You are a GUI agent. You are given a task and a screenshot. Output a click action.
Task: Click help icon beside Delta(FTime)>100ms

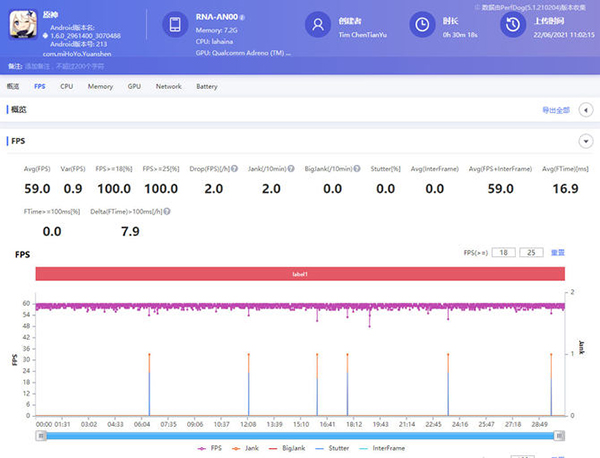click(x=168, y=212)
